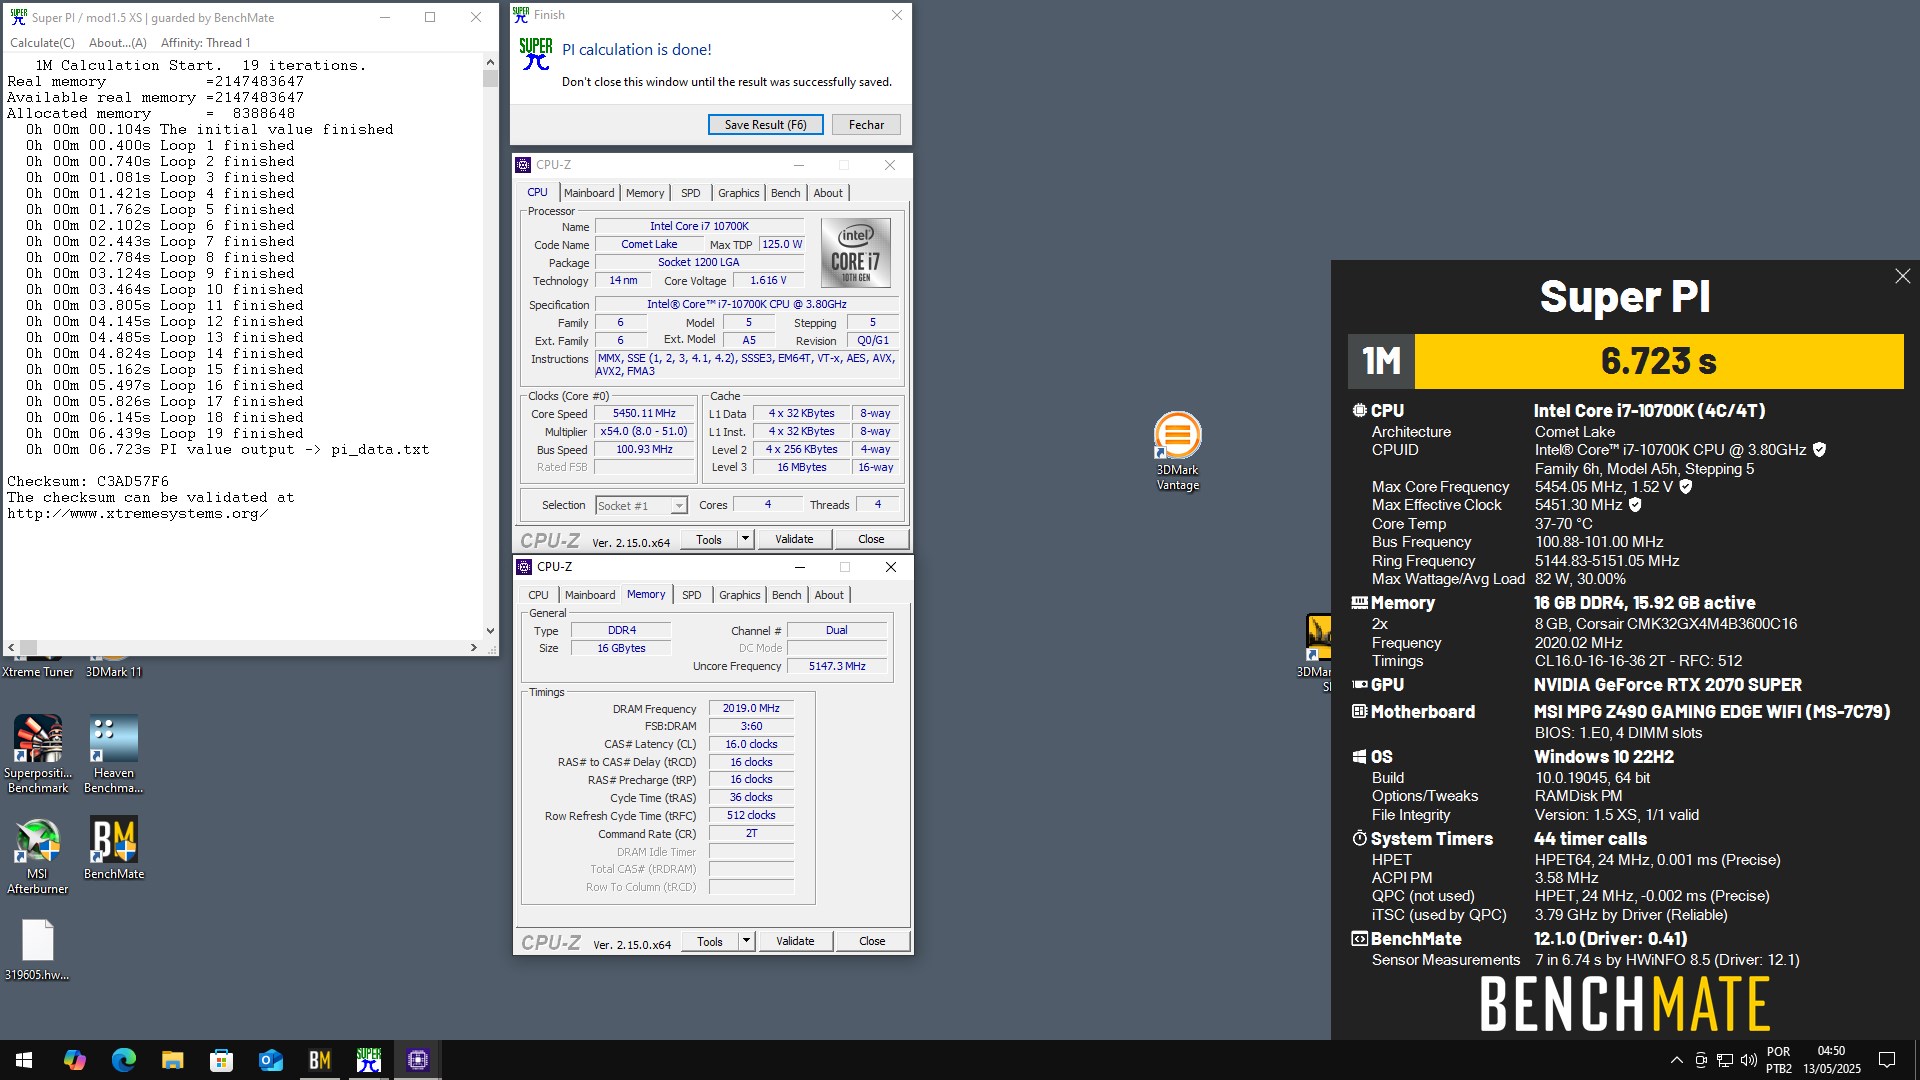
Task: Open network settings tray icon
Action: (1724, 1060)
